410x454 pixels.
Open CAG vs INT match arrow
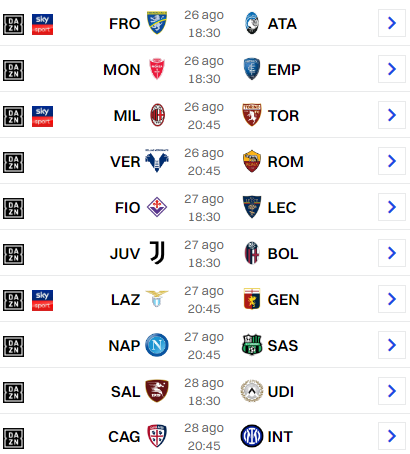(x=392, y=436)
